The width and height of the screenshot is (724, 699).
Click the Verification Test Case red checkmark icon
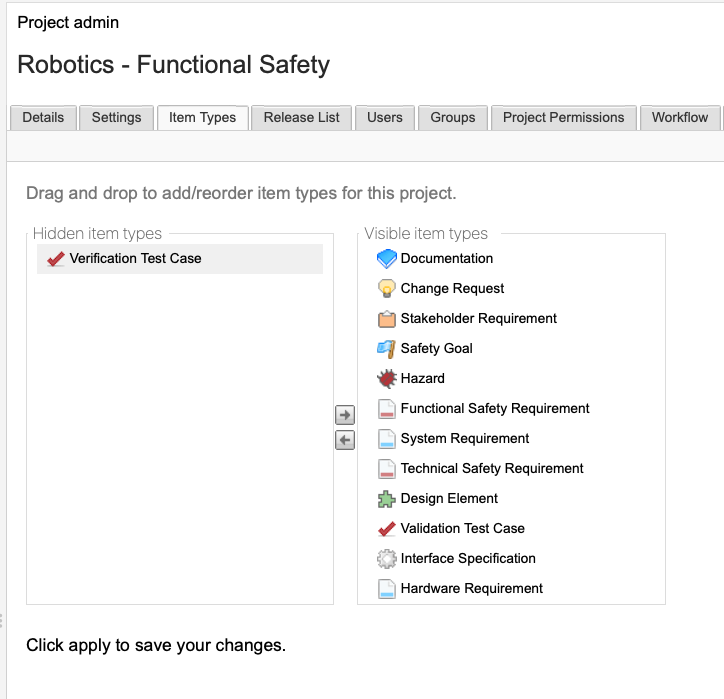(x=56, y=259)
